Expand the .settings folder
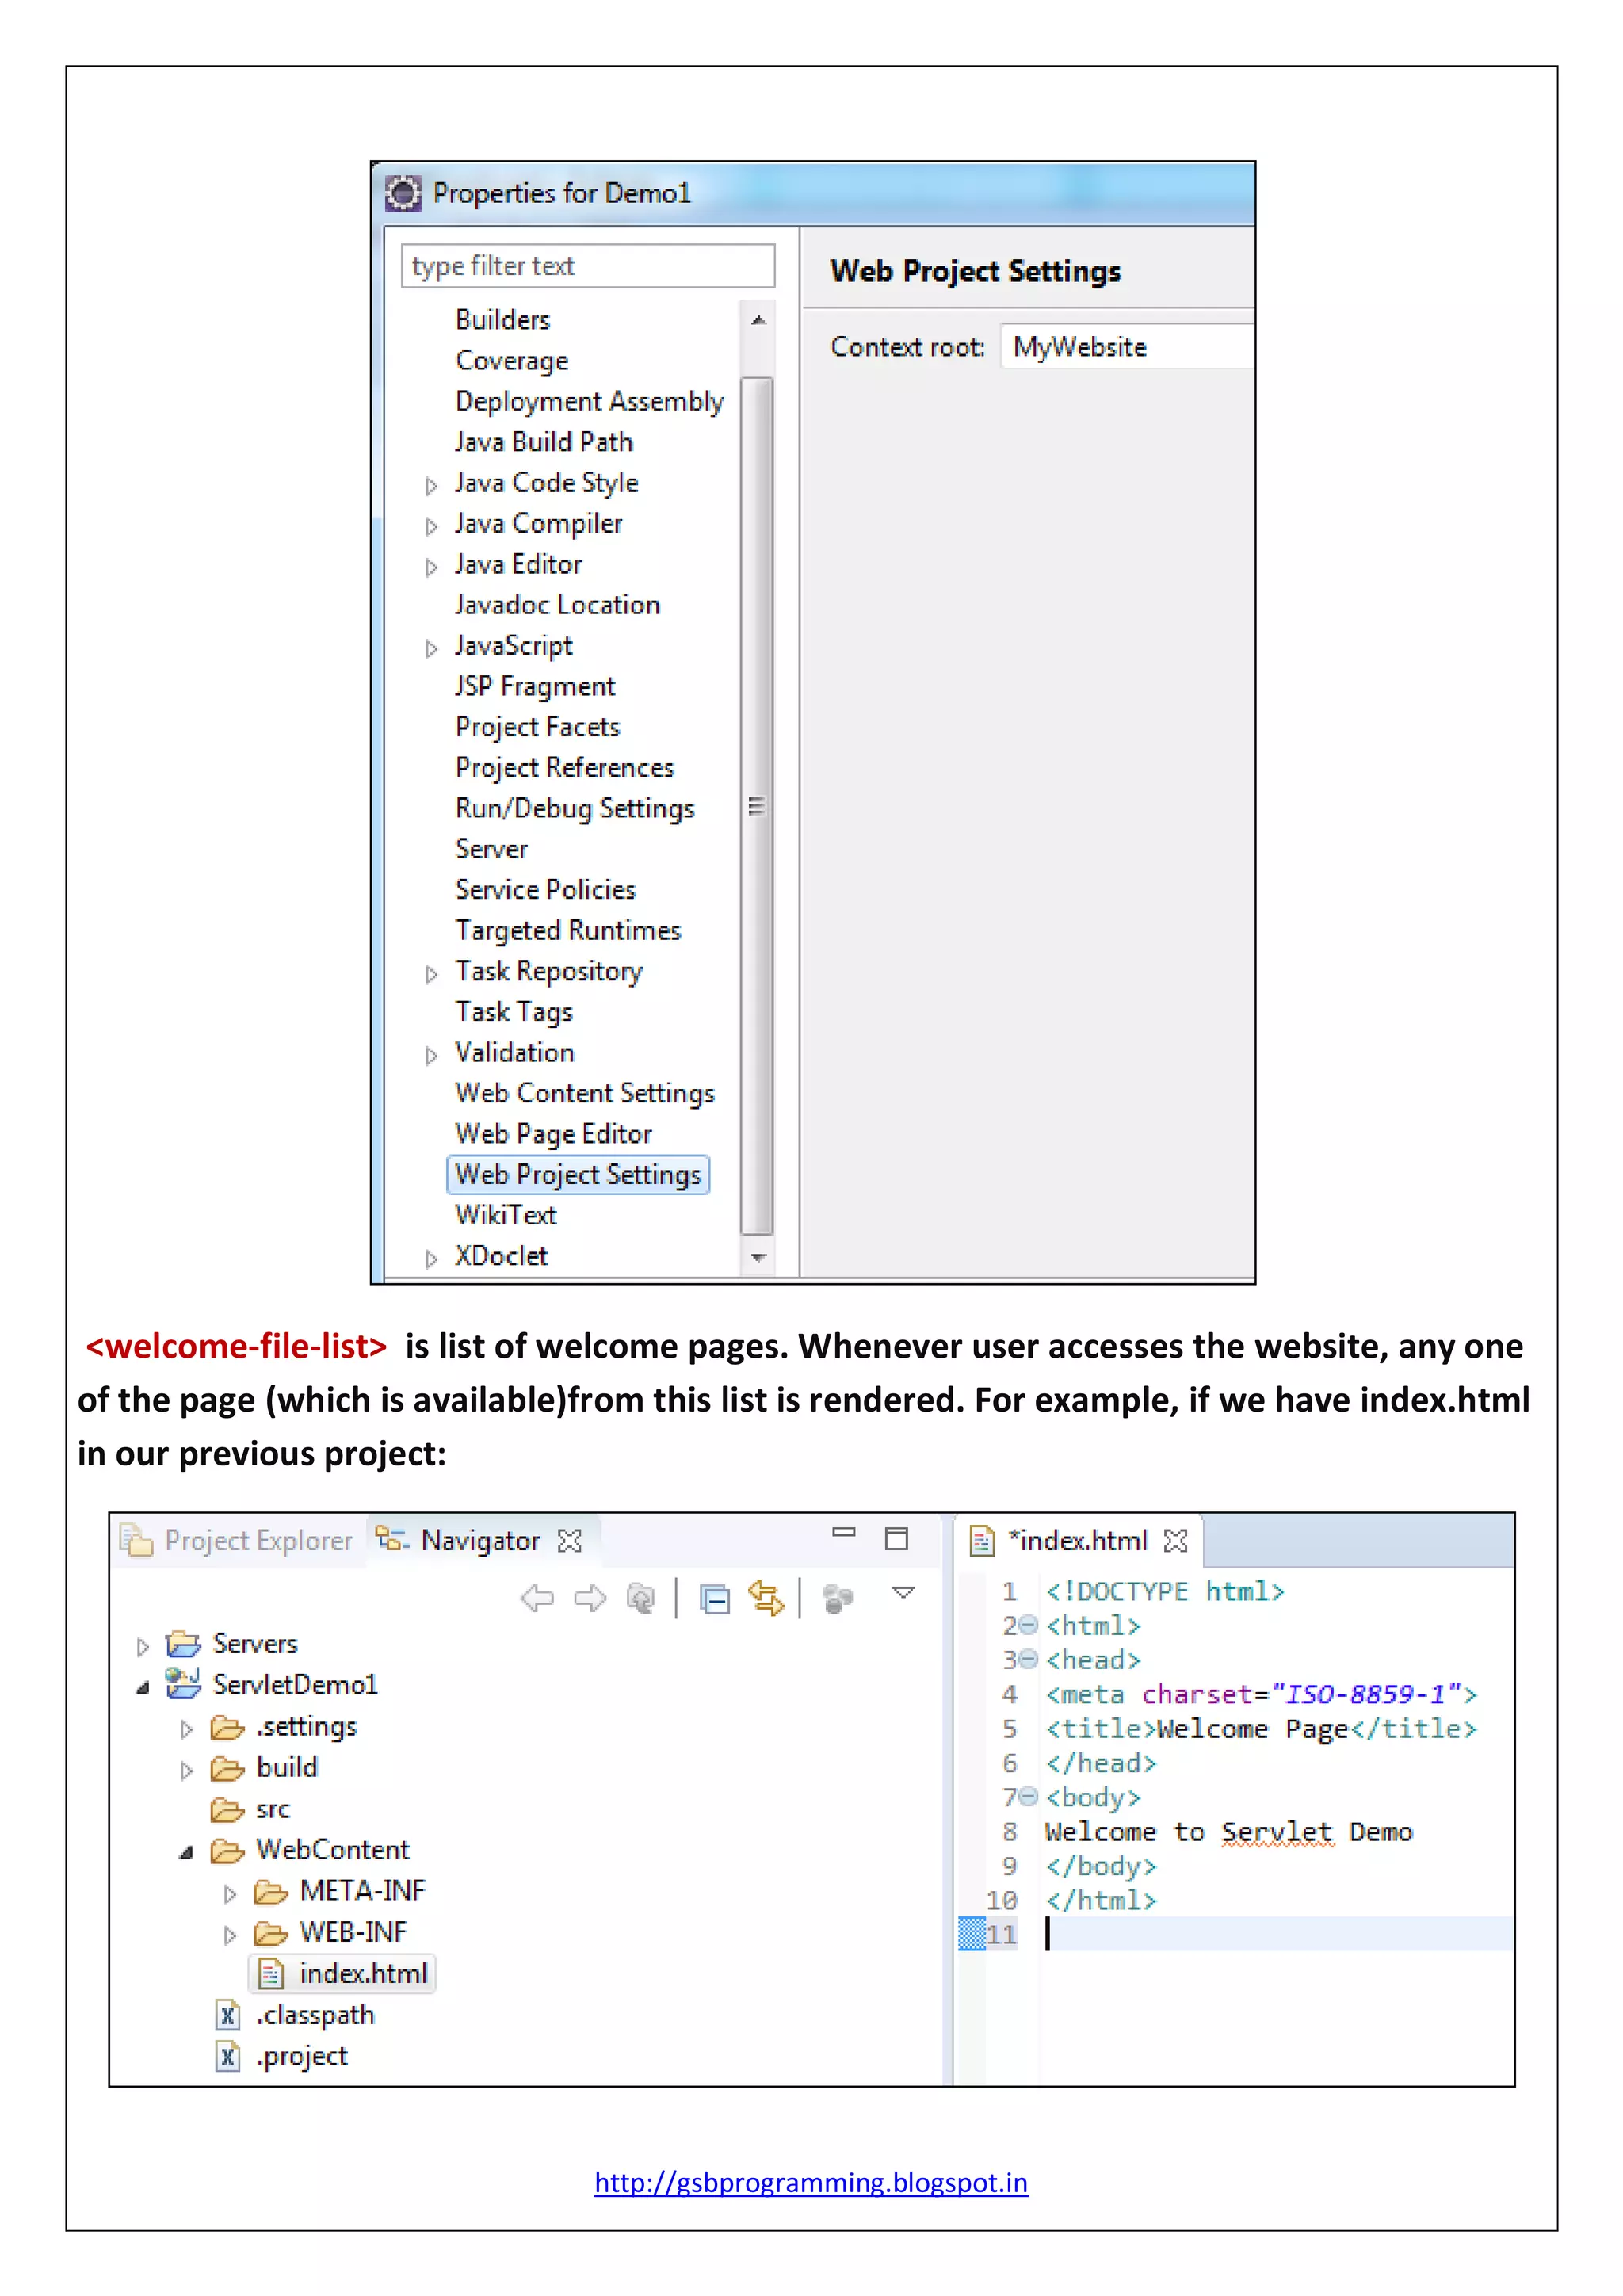 point(186,1729)
